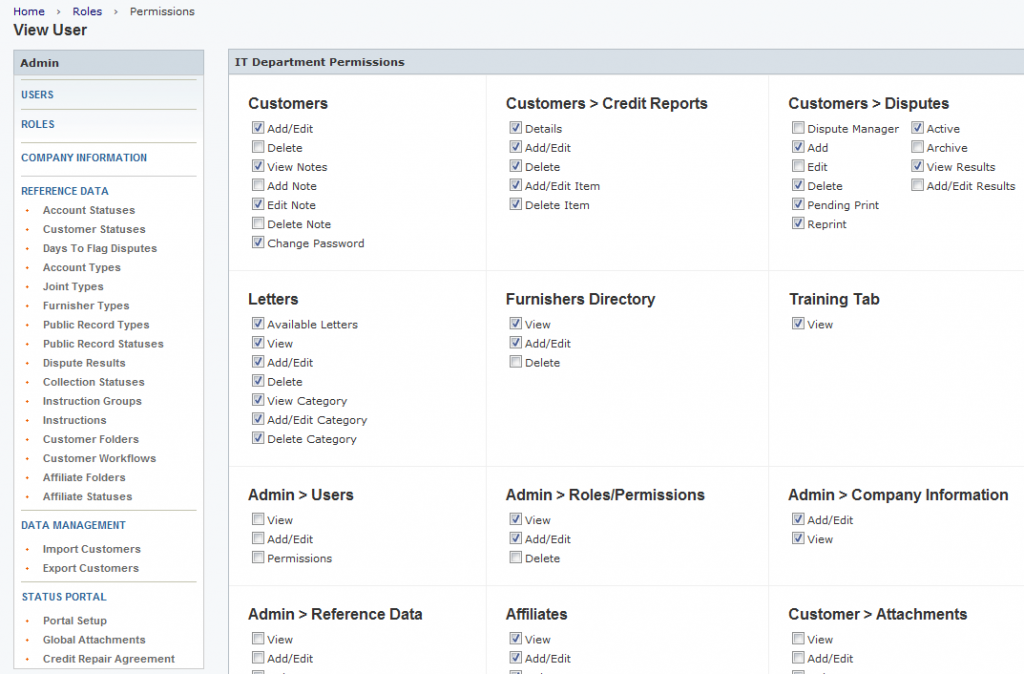Toggle Available Letters checkbox

(258, 324)
